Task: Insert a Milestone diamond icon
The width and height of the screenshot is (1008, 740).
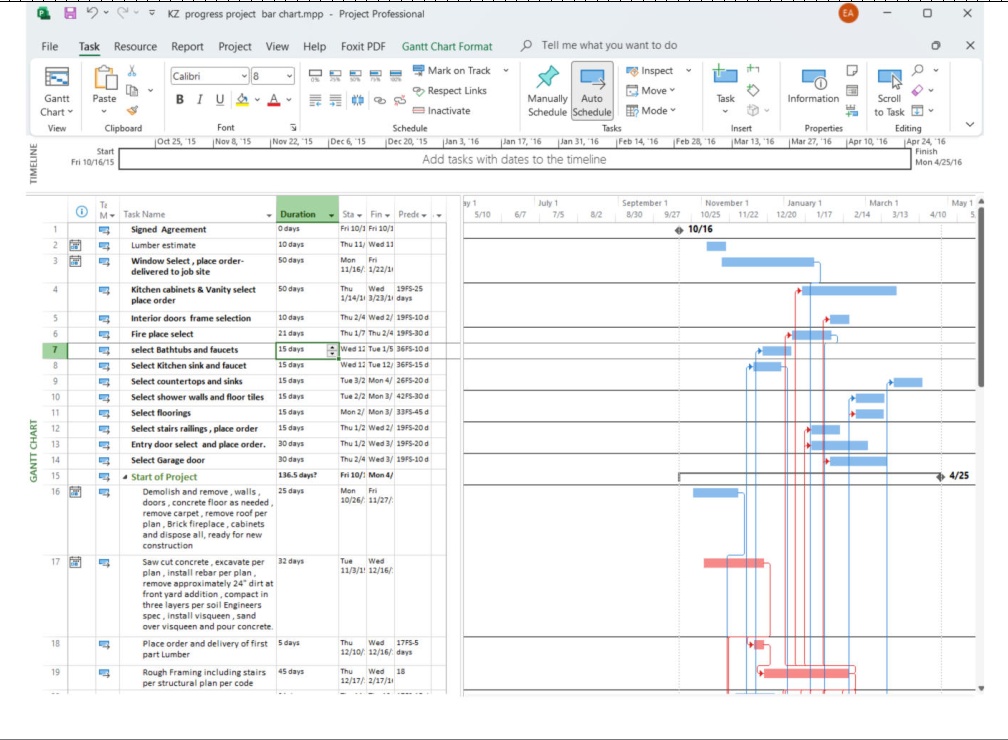Action: click(x=753, y=90)
